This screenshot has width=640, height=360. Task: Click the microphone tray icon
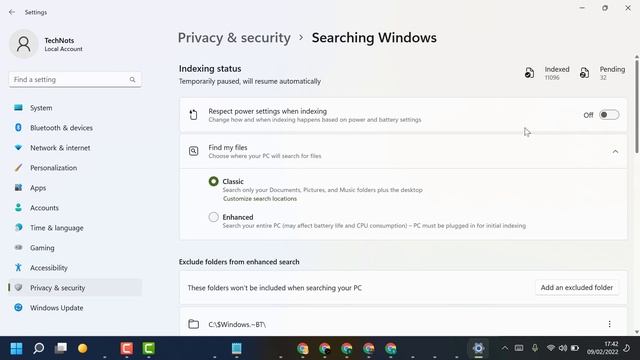coord(535,348)
